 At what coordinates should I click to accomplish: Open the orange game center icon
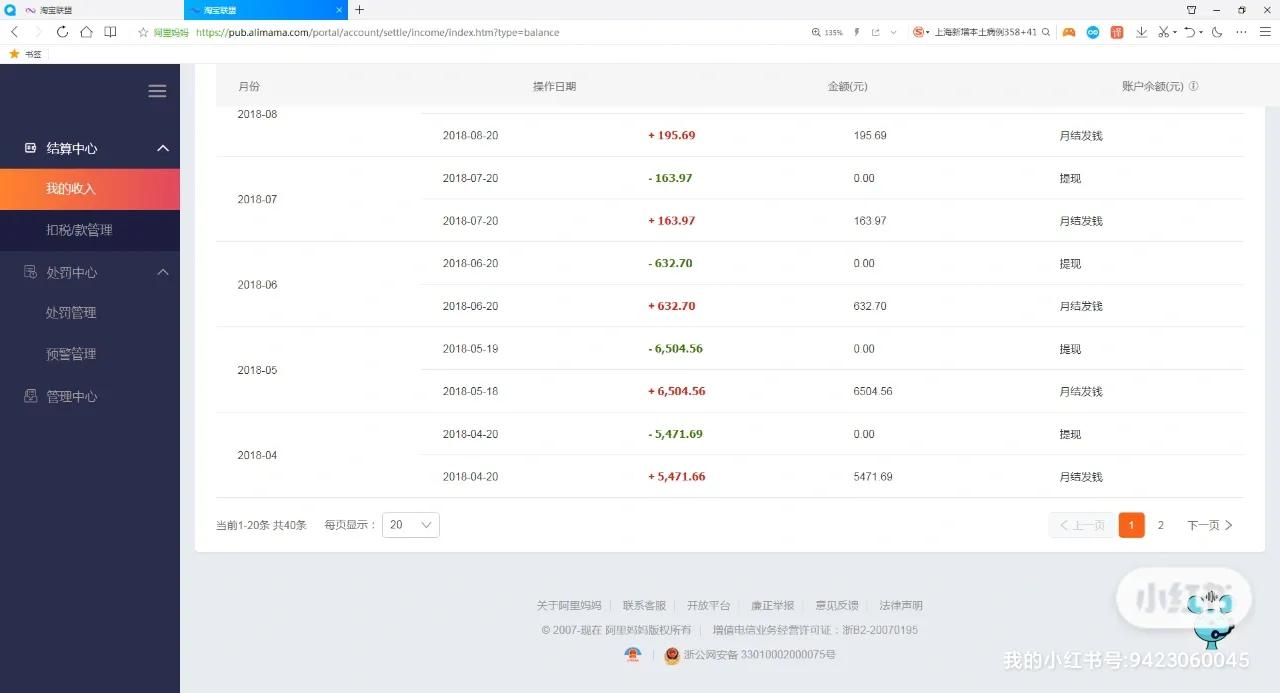point(1069,32)
